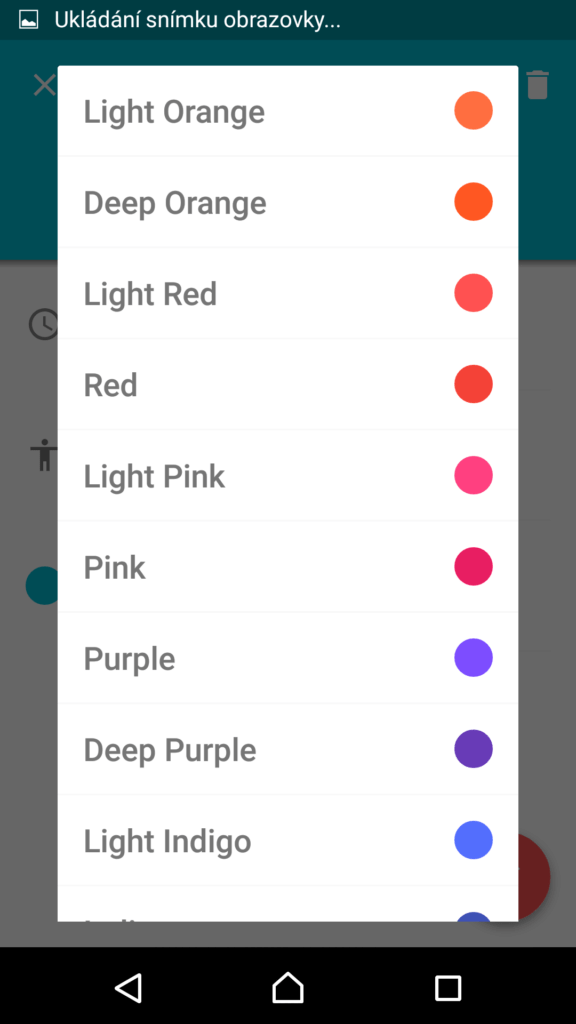Pick the Red color entry
The height and width of the screenshot is (1024, 576).
(288, 384)
